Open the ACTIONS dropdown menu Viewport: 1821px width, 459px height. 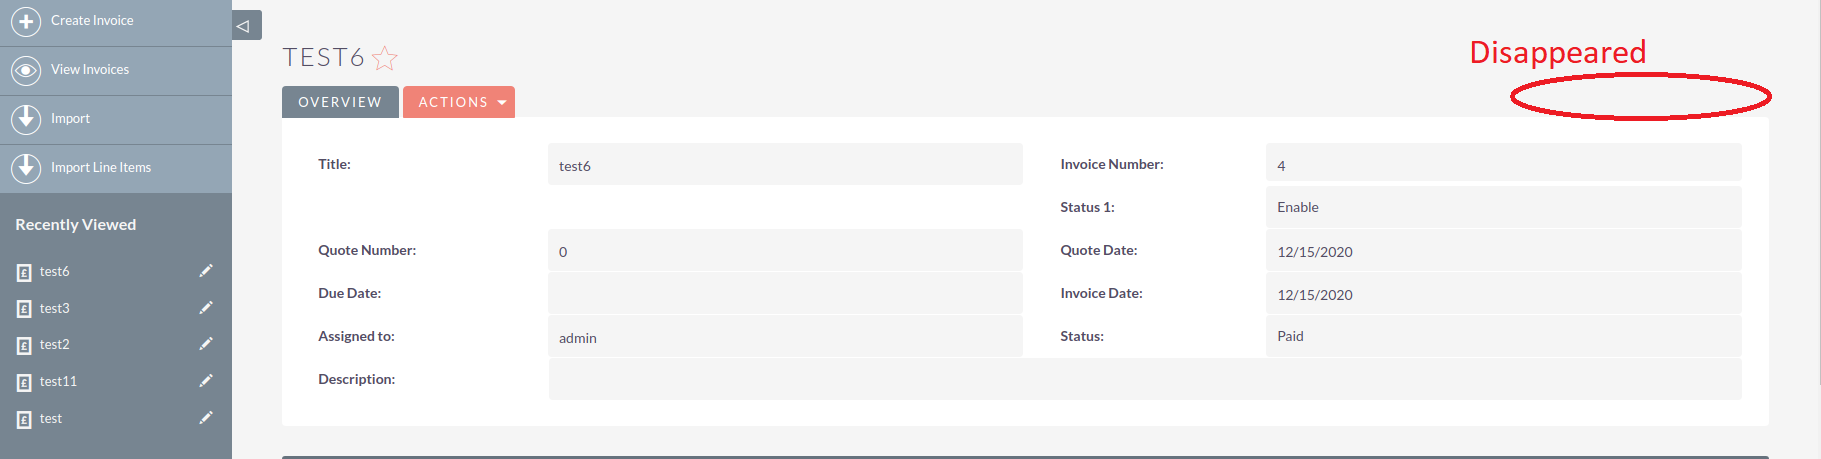pyautogui.click(x=459, y=102)
